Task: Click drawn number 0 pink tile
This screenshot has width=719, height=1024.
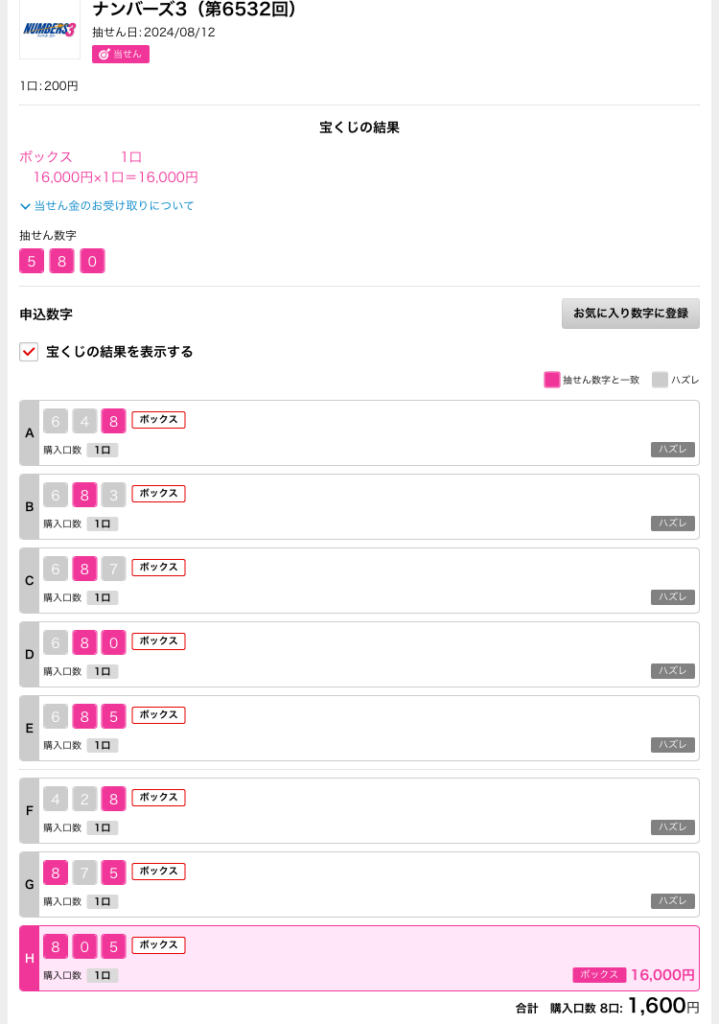Action: 92,261
